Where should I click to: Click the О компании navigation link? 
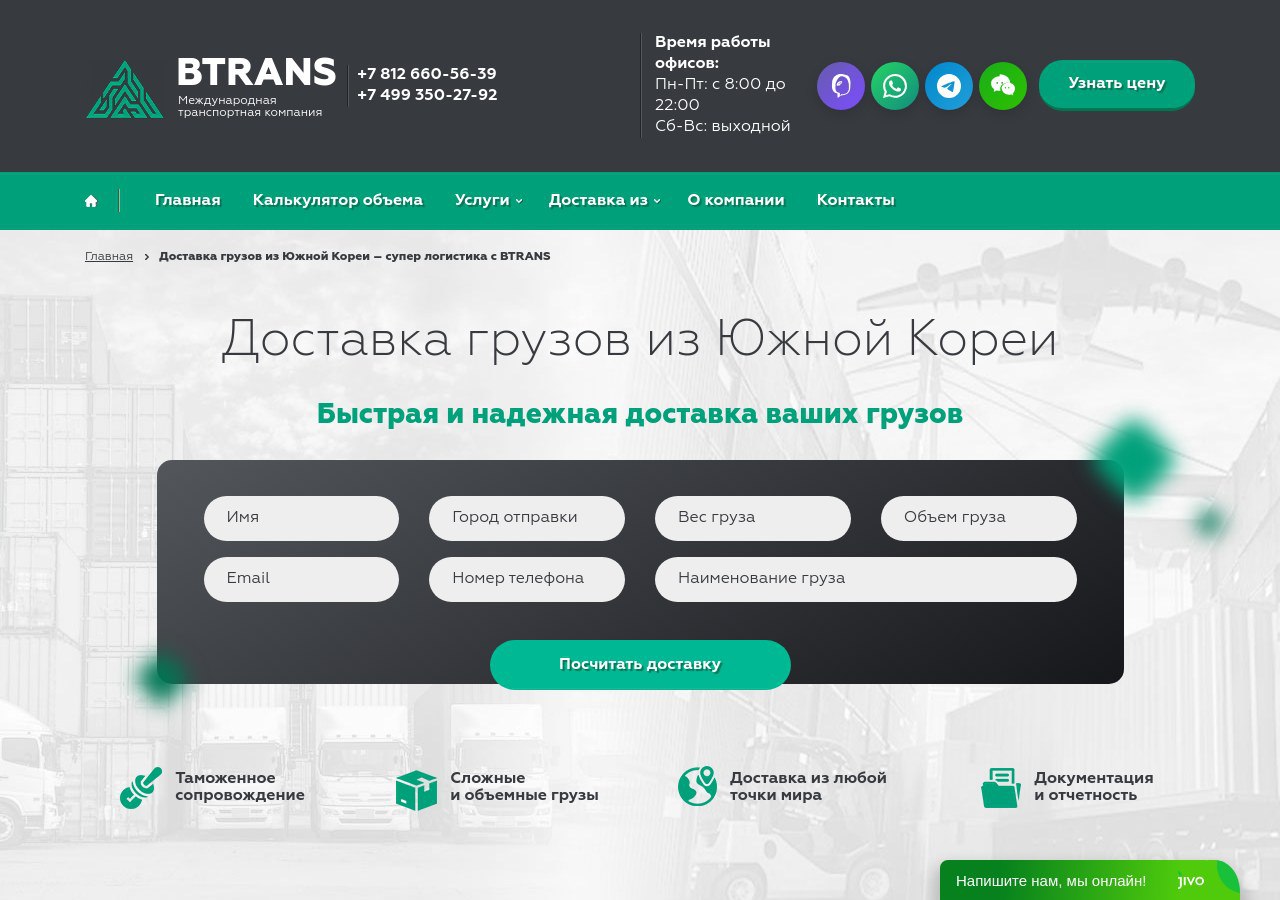click(x=736, y=200)
